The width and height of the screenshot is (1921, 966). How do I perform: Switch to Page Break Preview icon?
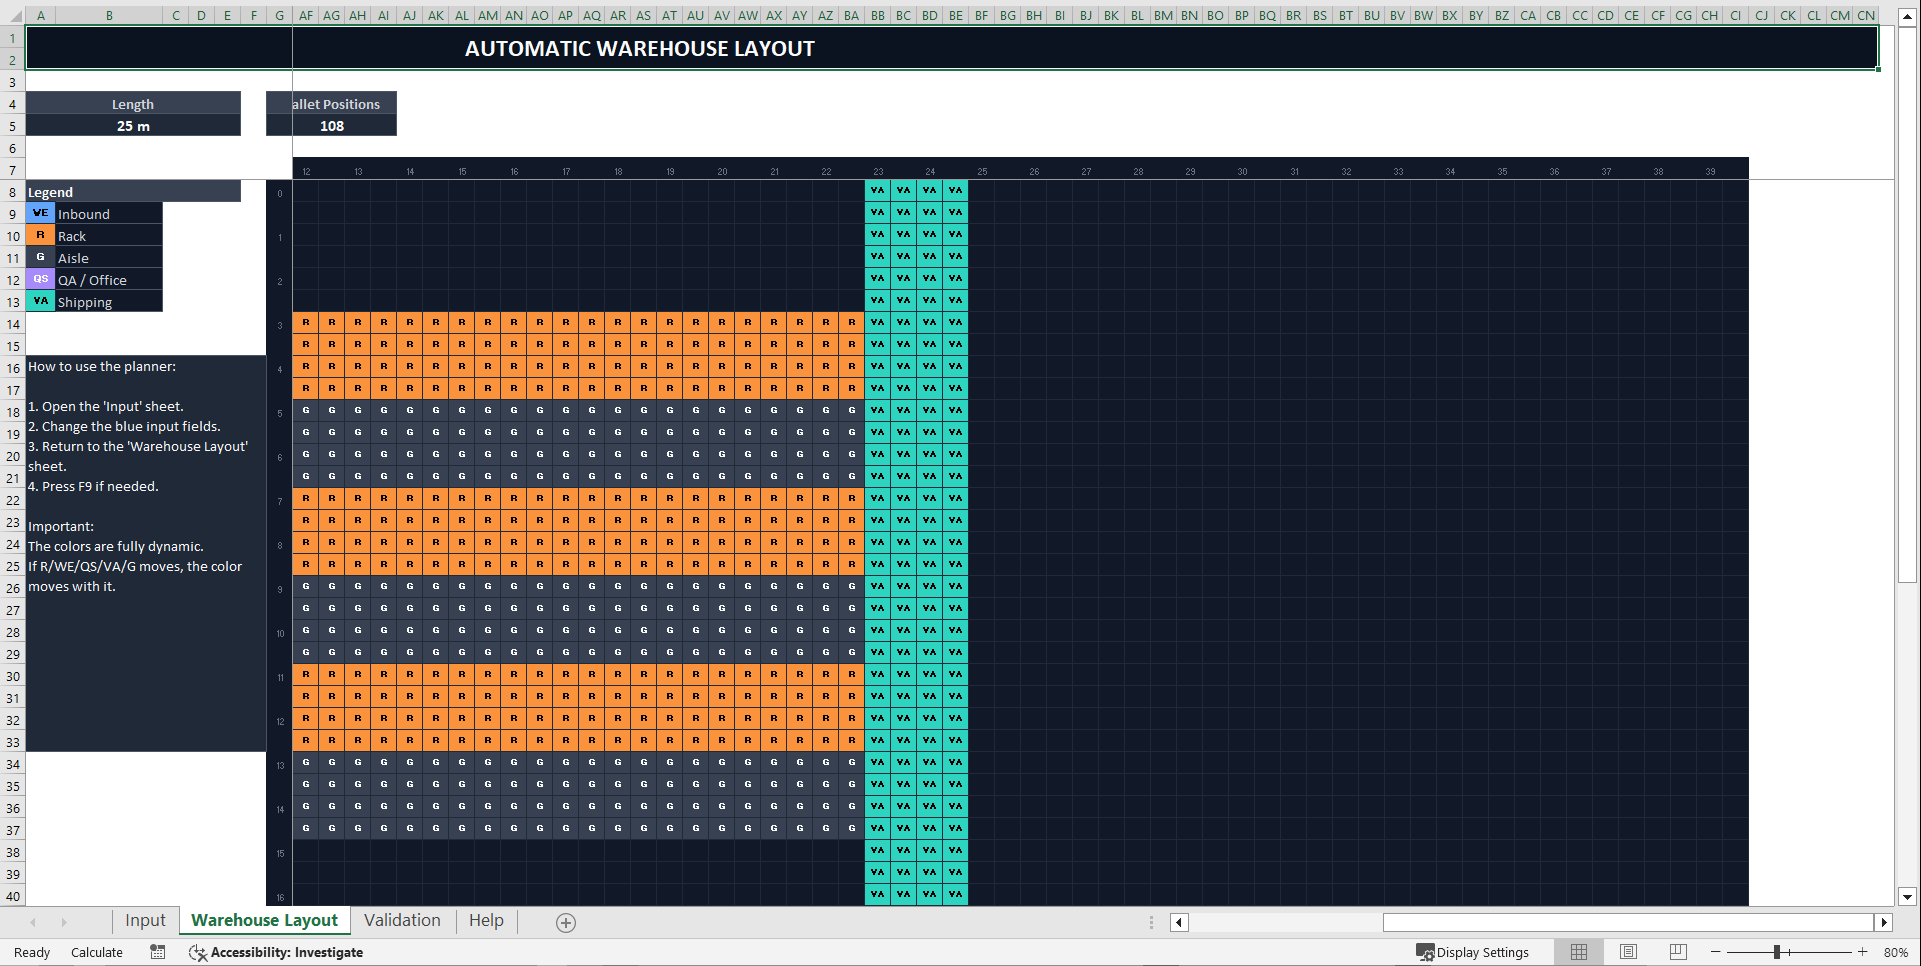click(x=1678, y=952)
